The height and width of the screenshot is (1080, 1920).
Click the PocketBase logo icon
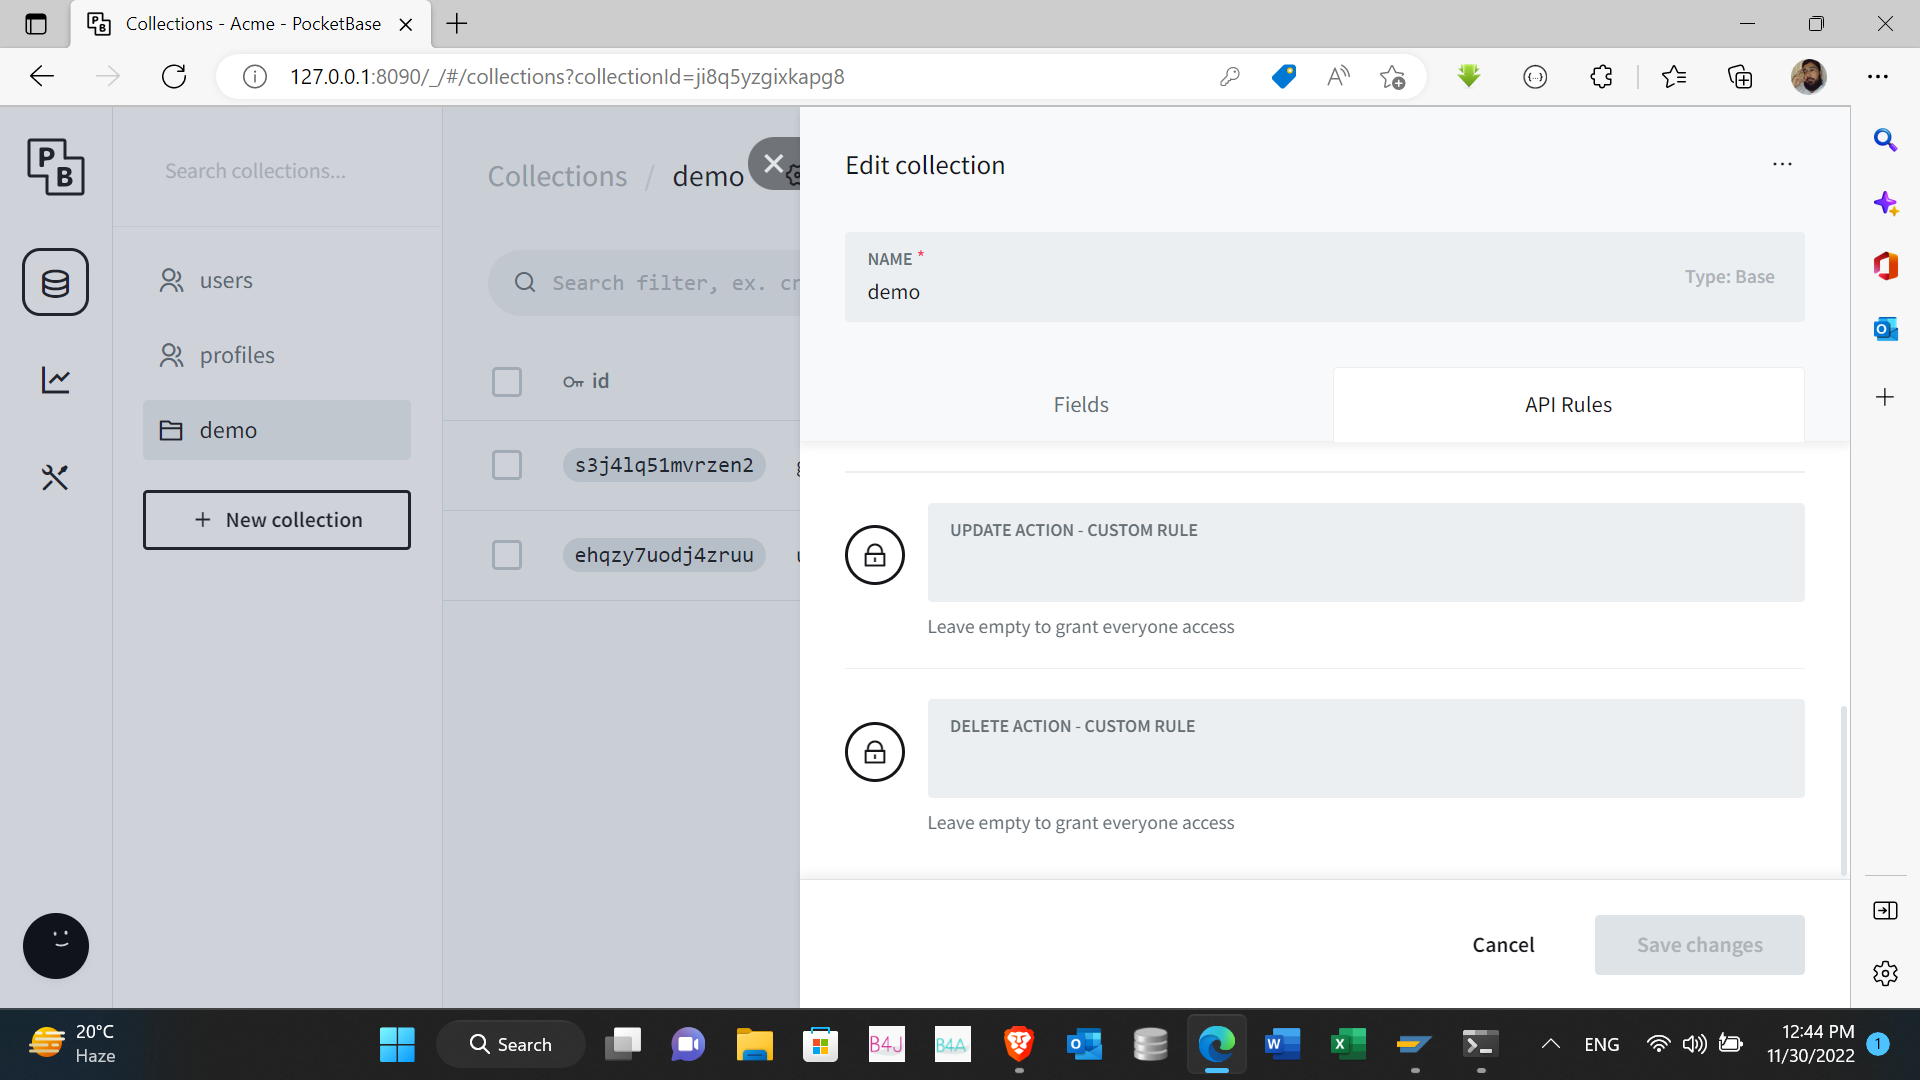click(55, 167)
